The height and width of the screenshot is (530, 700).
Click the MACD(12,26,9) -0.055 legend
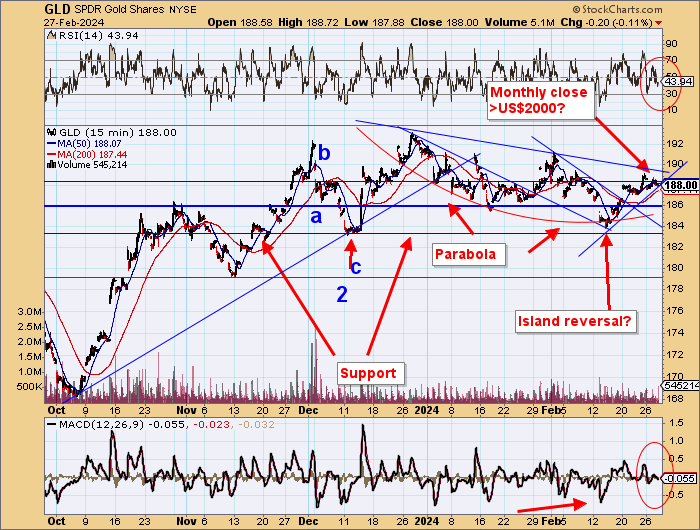point(122,424)
